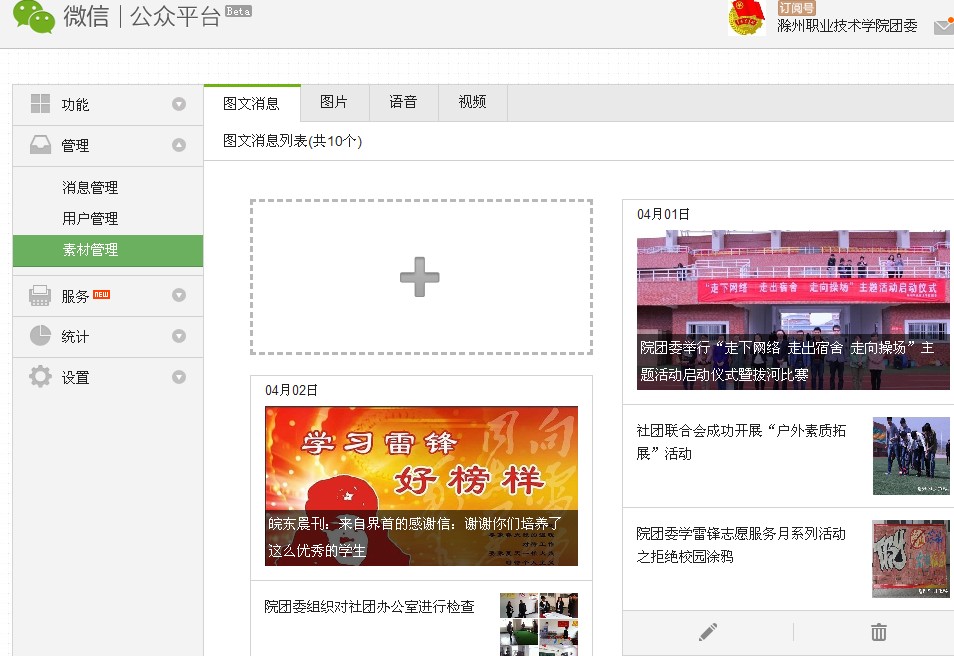Expand the 功能 menu arrow
This screenshot has width=954, height=656.
click(179, 104)
